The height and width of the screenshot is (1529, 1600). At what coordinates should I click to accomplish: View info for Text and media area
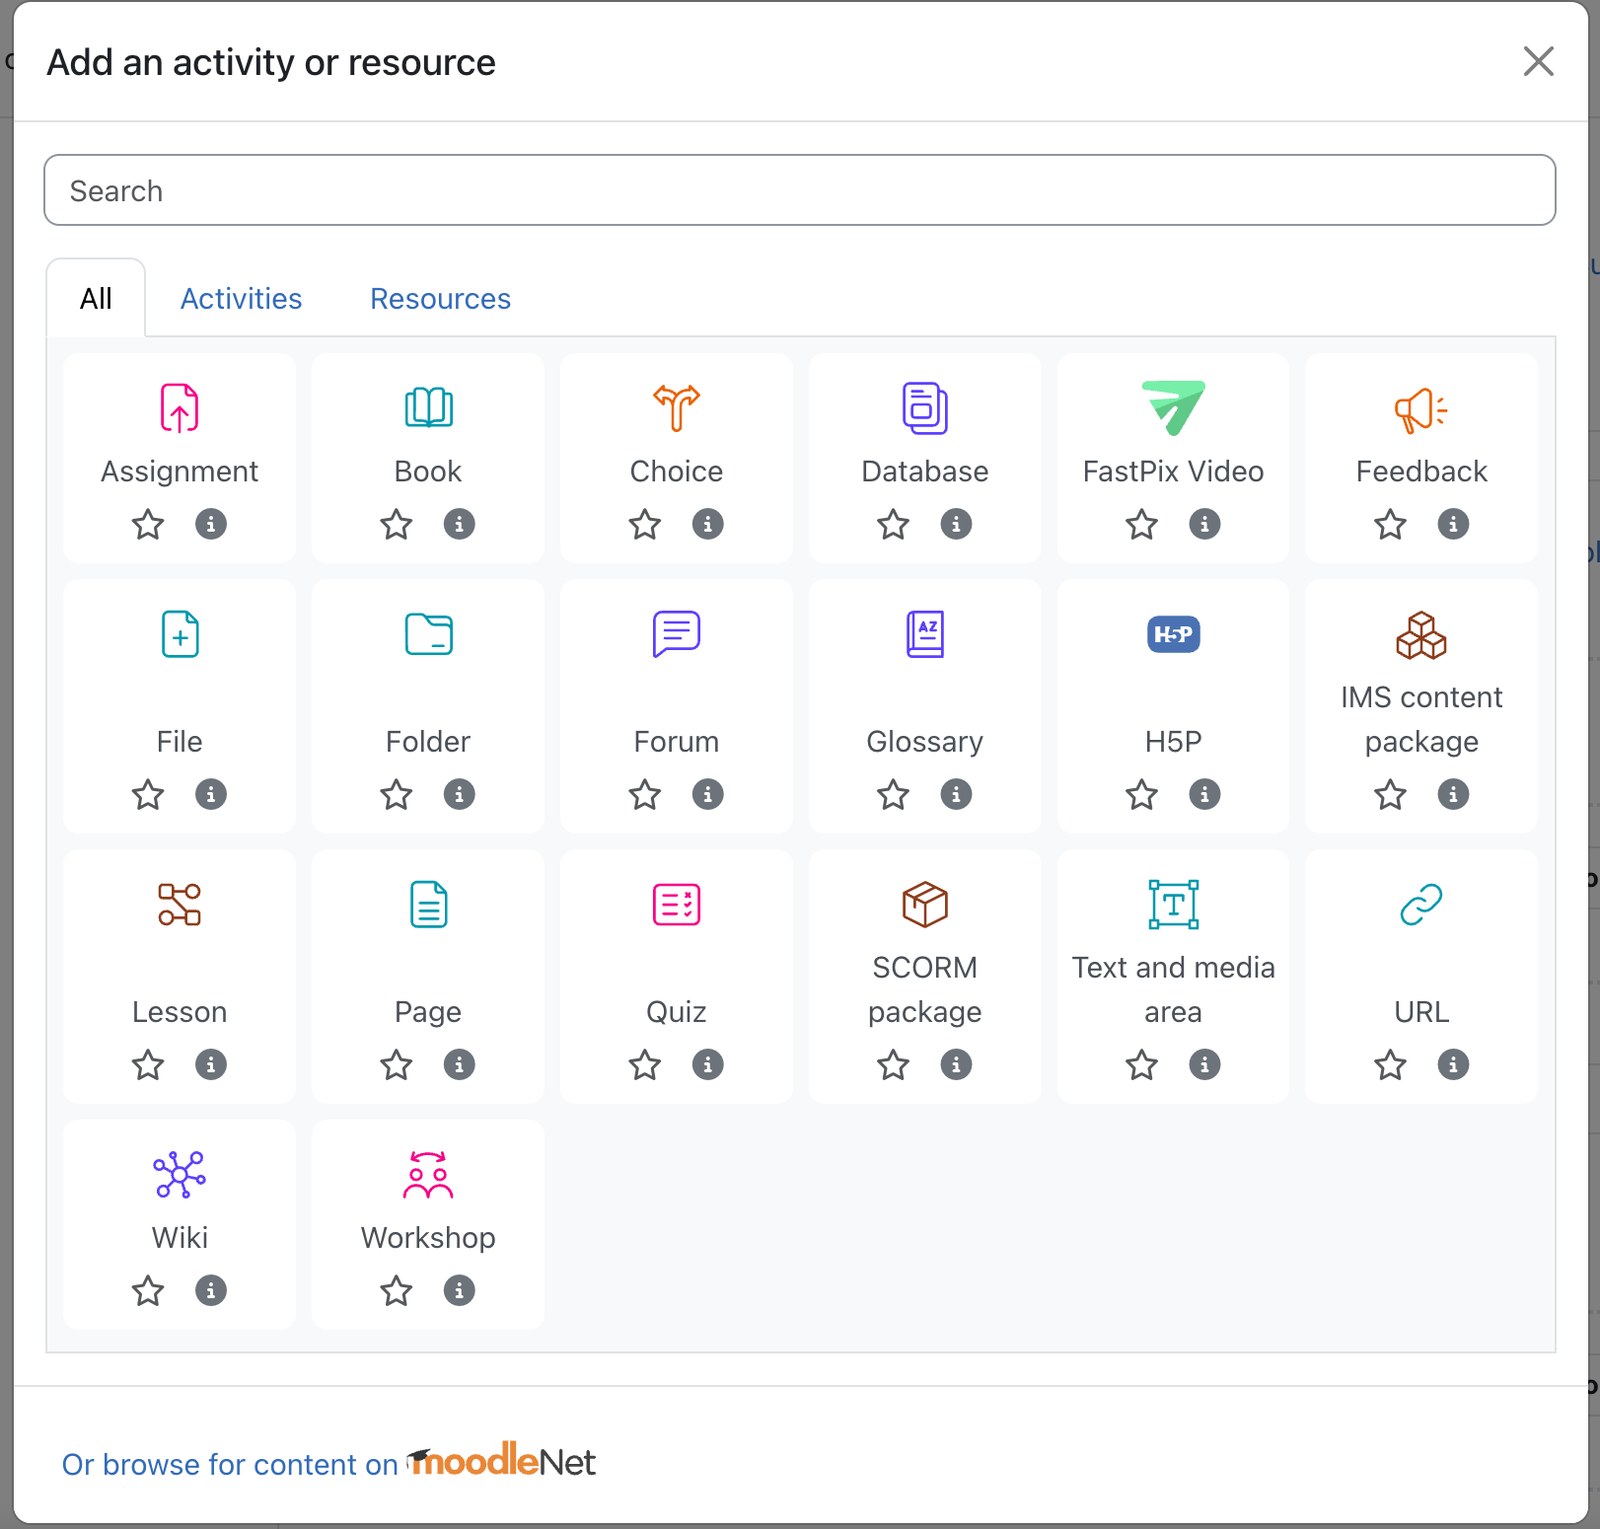click(1205, 1065)
